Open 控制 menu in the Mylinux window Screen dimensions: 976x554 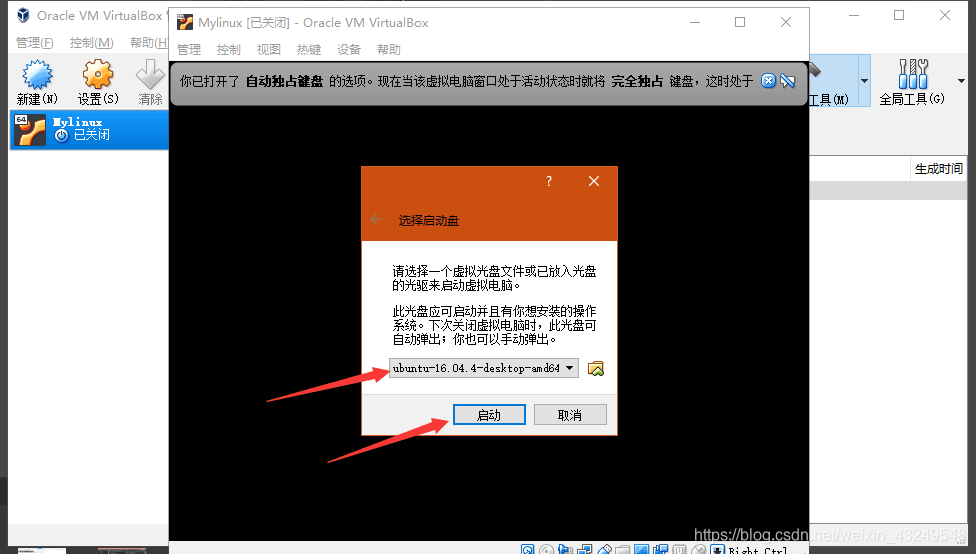[x=228, y=49]
